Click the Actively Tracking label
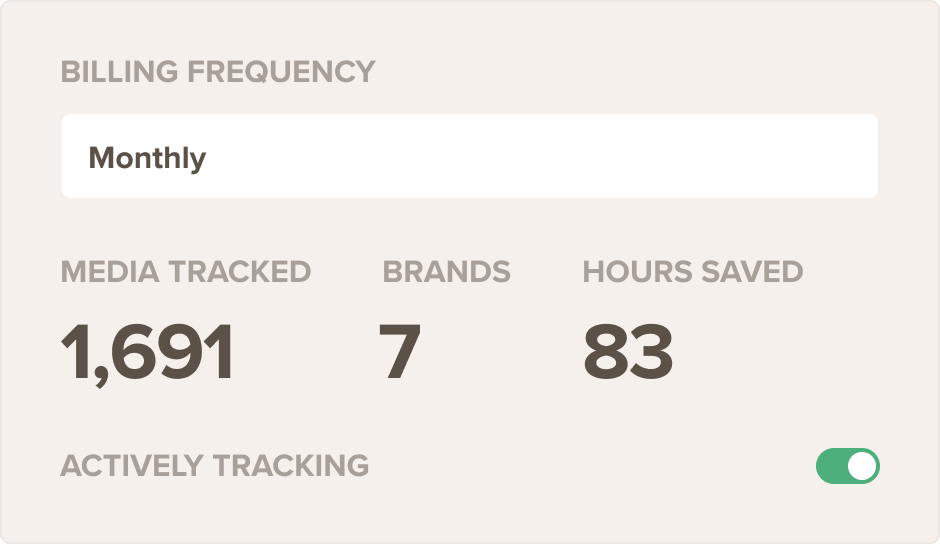 pos(214,466)
